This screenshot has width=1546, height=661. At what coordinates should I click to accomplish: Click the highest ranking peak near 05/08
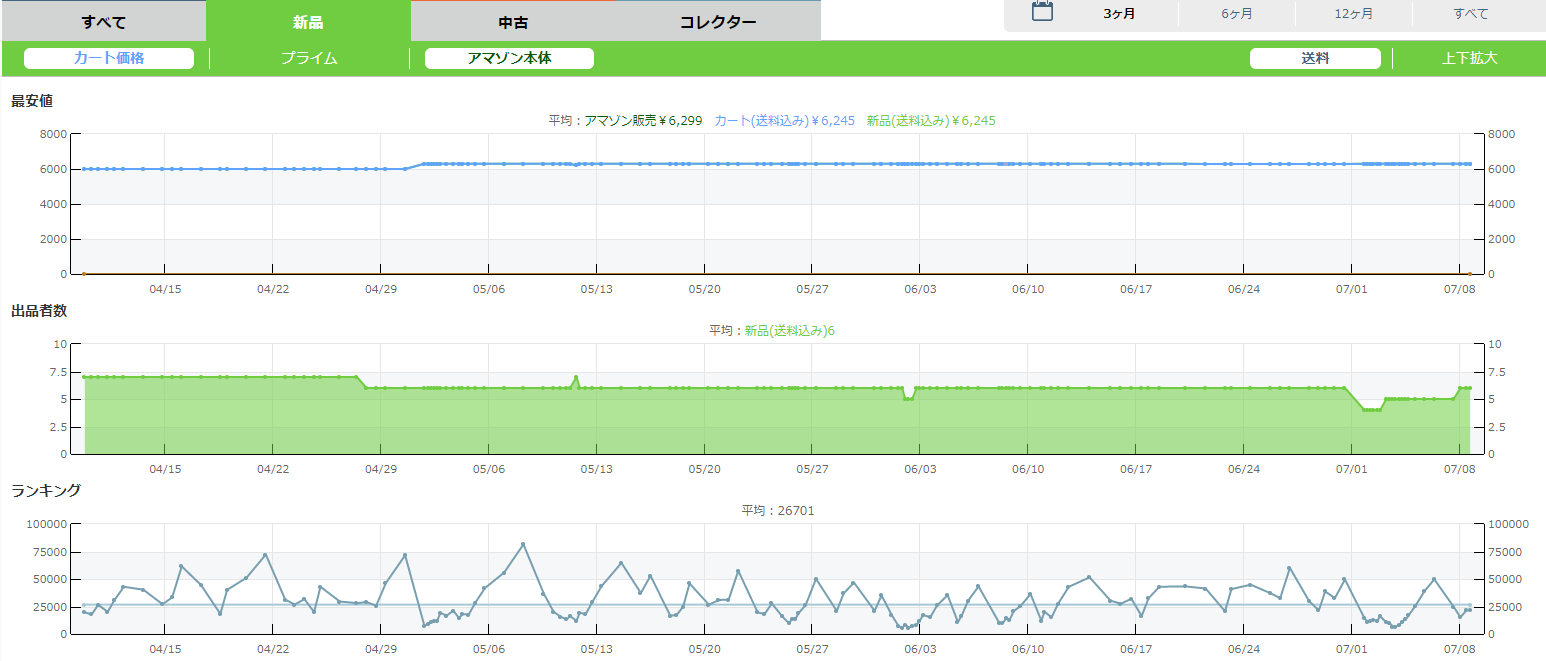pyautogui.click(x=523, y=544)
